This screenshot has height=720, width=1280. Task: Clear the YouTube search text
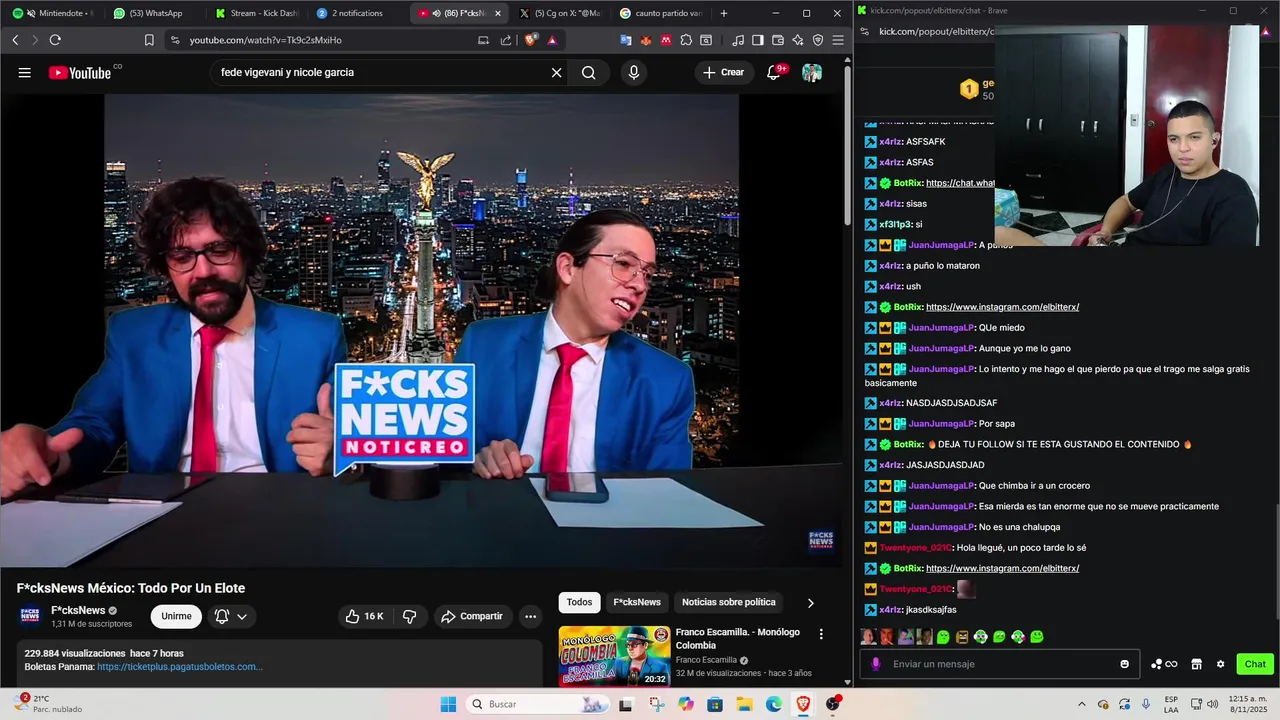(557, 72)
